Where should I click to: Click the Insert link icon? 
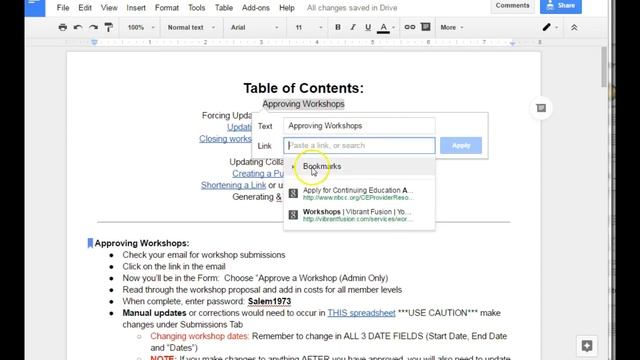pos(409,27)
